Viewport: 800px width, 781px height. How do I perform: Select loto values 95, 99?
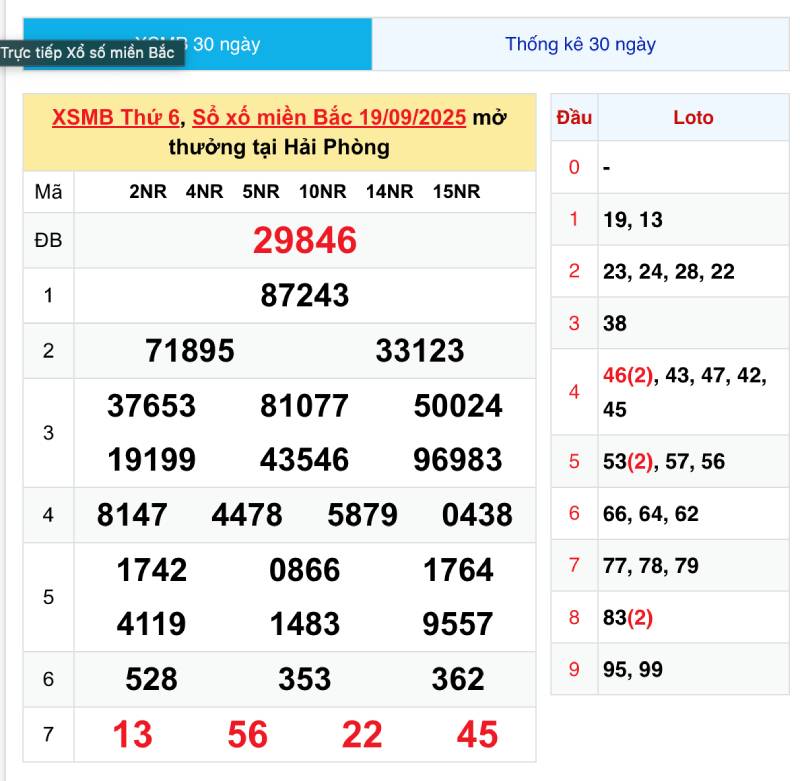pyautogui.click(x=633, y=670)
